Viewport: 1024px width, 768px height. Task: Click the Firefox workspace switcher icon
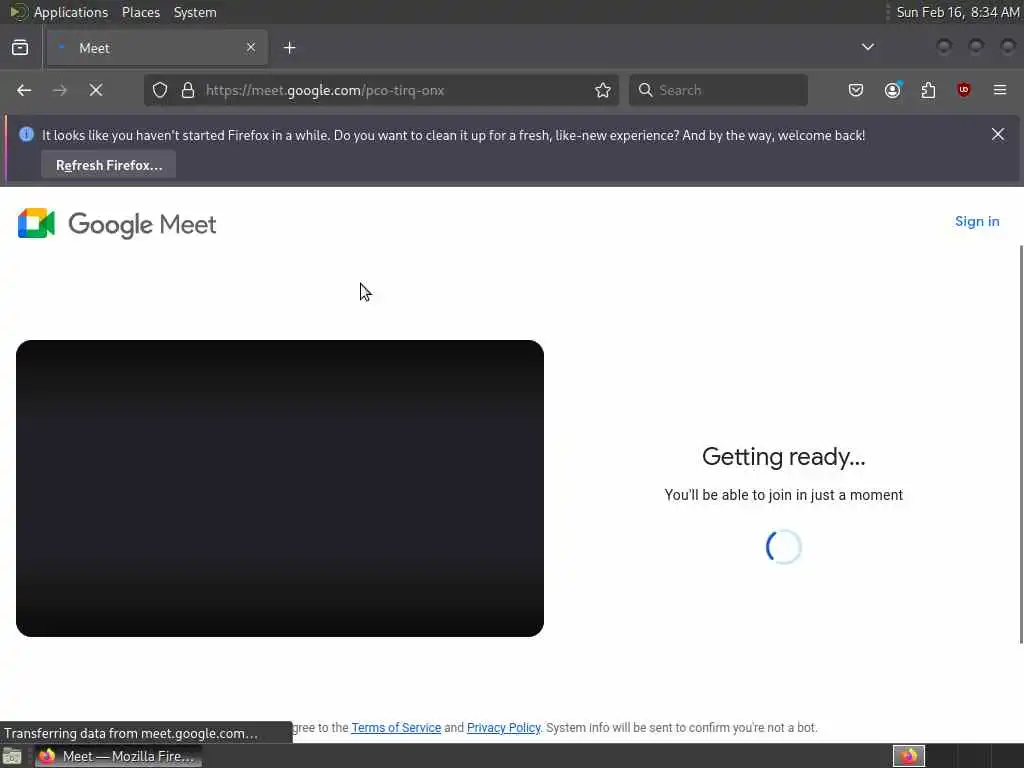click(908, 756)
